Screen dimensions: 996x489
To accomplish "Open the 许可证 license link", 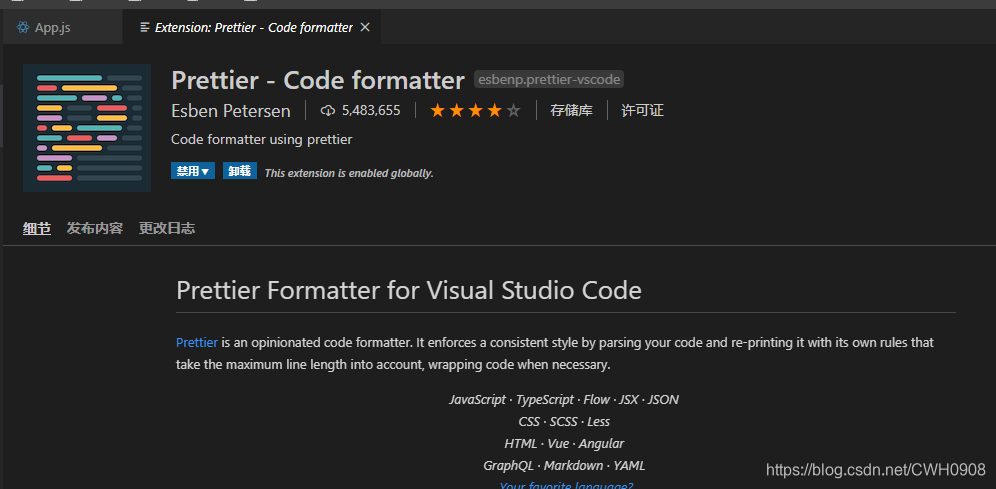I will (642, 111).
